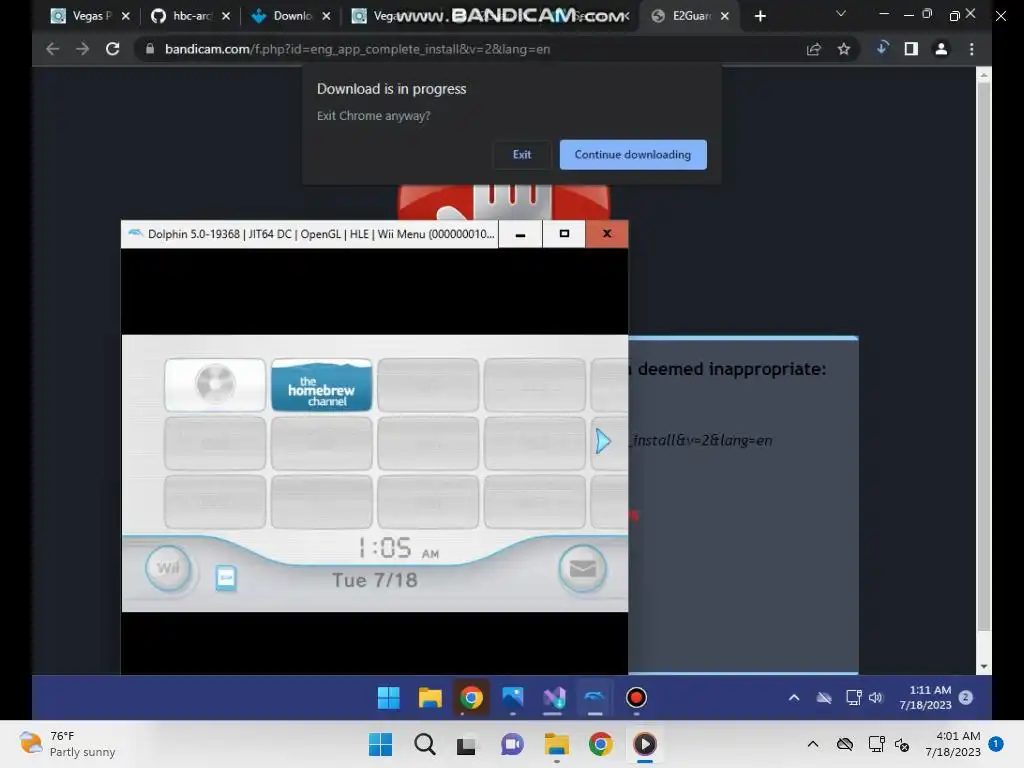The width and height of the screenshot is (1024, 768).
Task: Open Visual Studio in the inner taskbar
Action: point(554,697)
